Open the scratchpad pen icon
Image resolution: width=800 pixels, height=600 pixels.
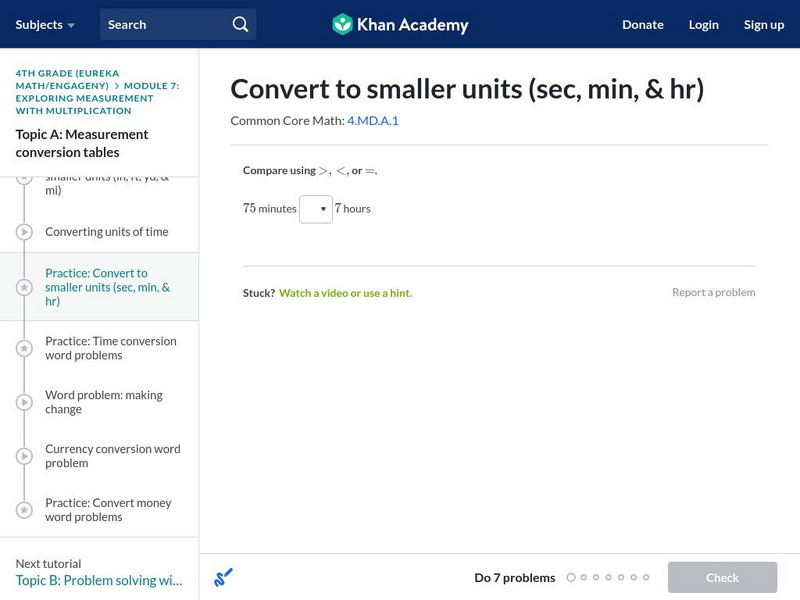point(223,575)
